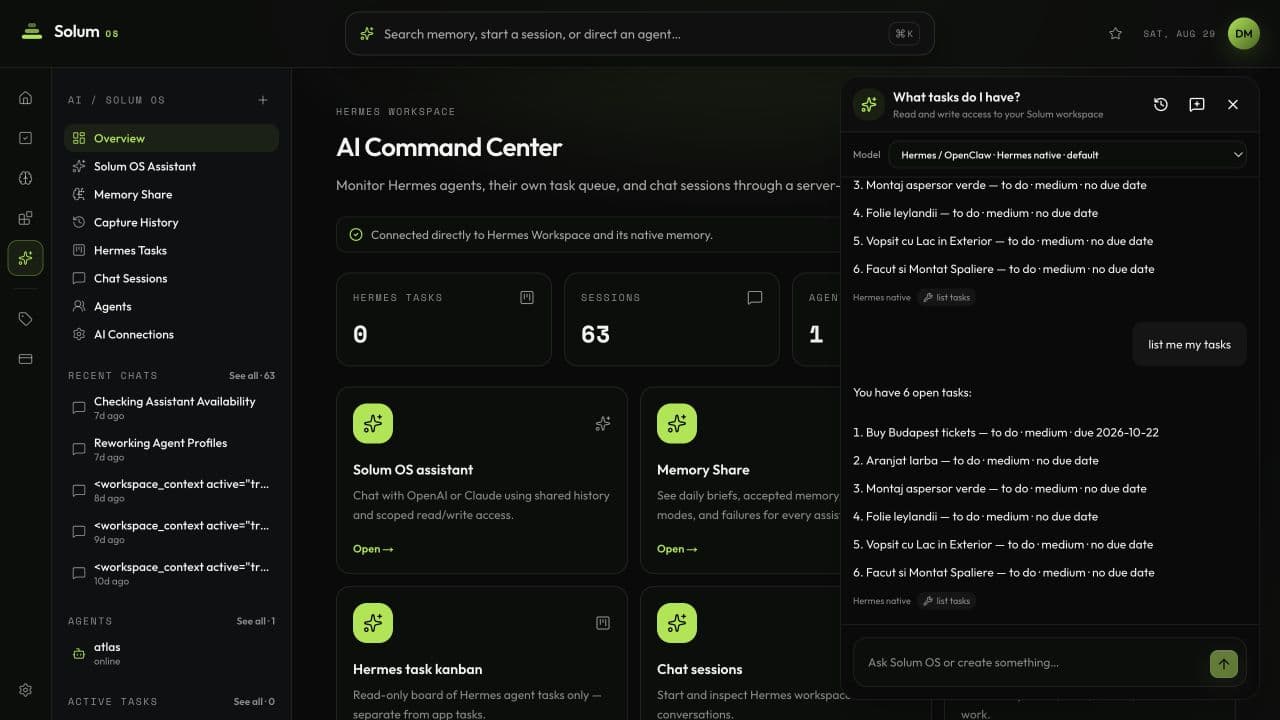The width and height of the screenshot is (1280, 720).
Task: Open settings gear at bottom of left rail
Action: (25, 690)
